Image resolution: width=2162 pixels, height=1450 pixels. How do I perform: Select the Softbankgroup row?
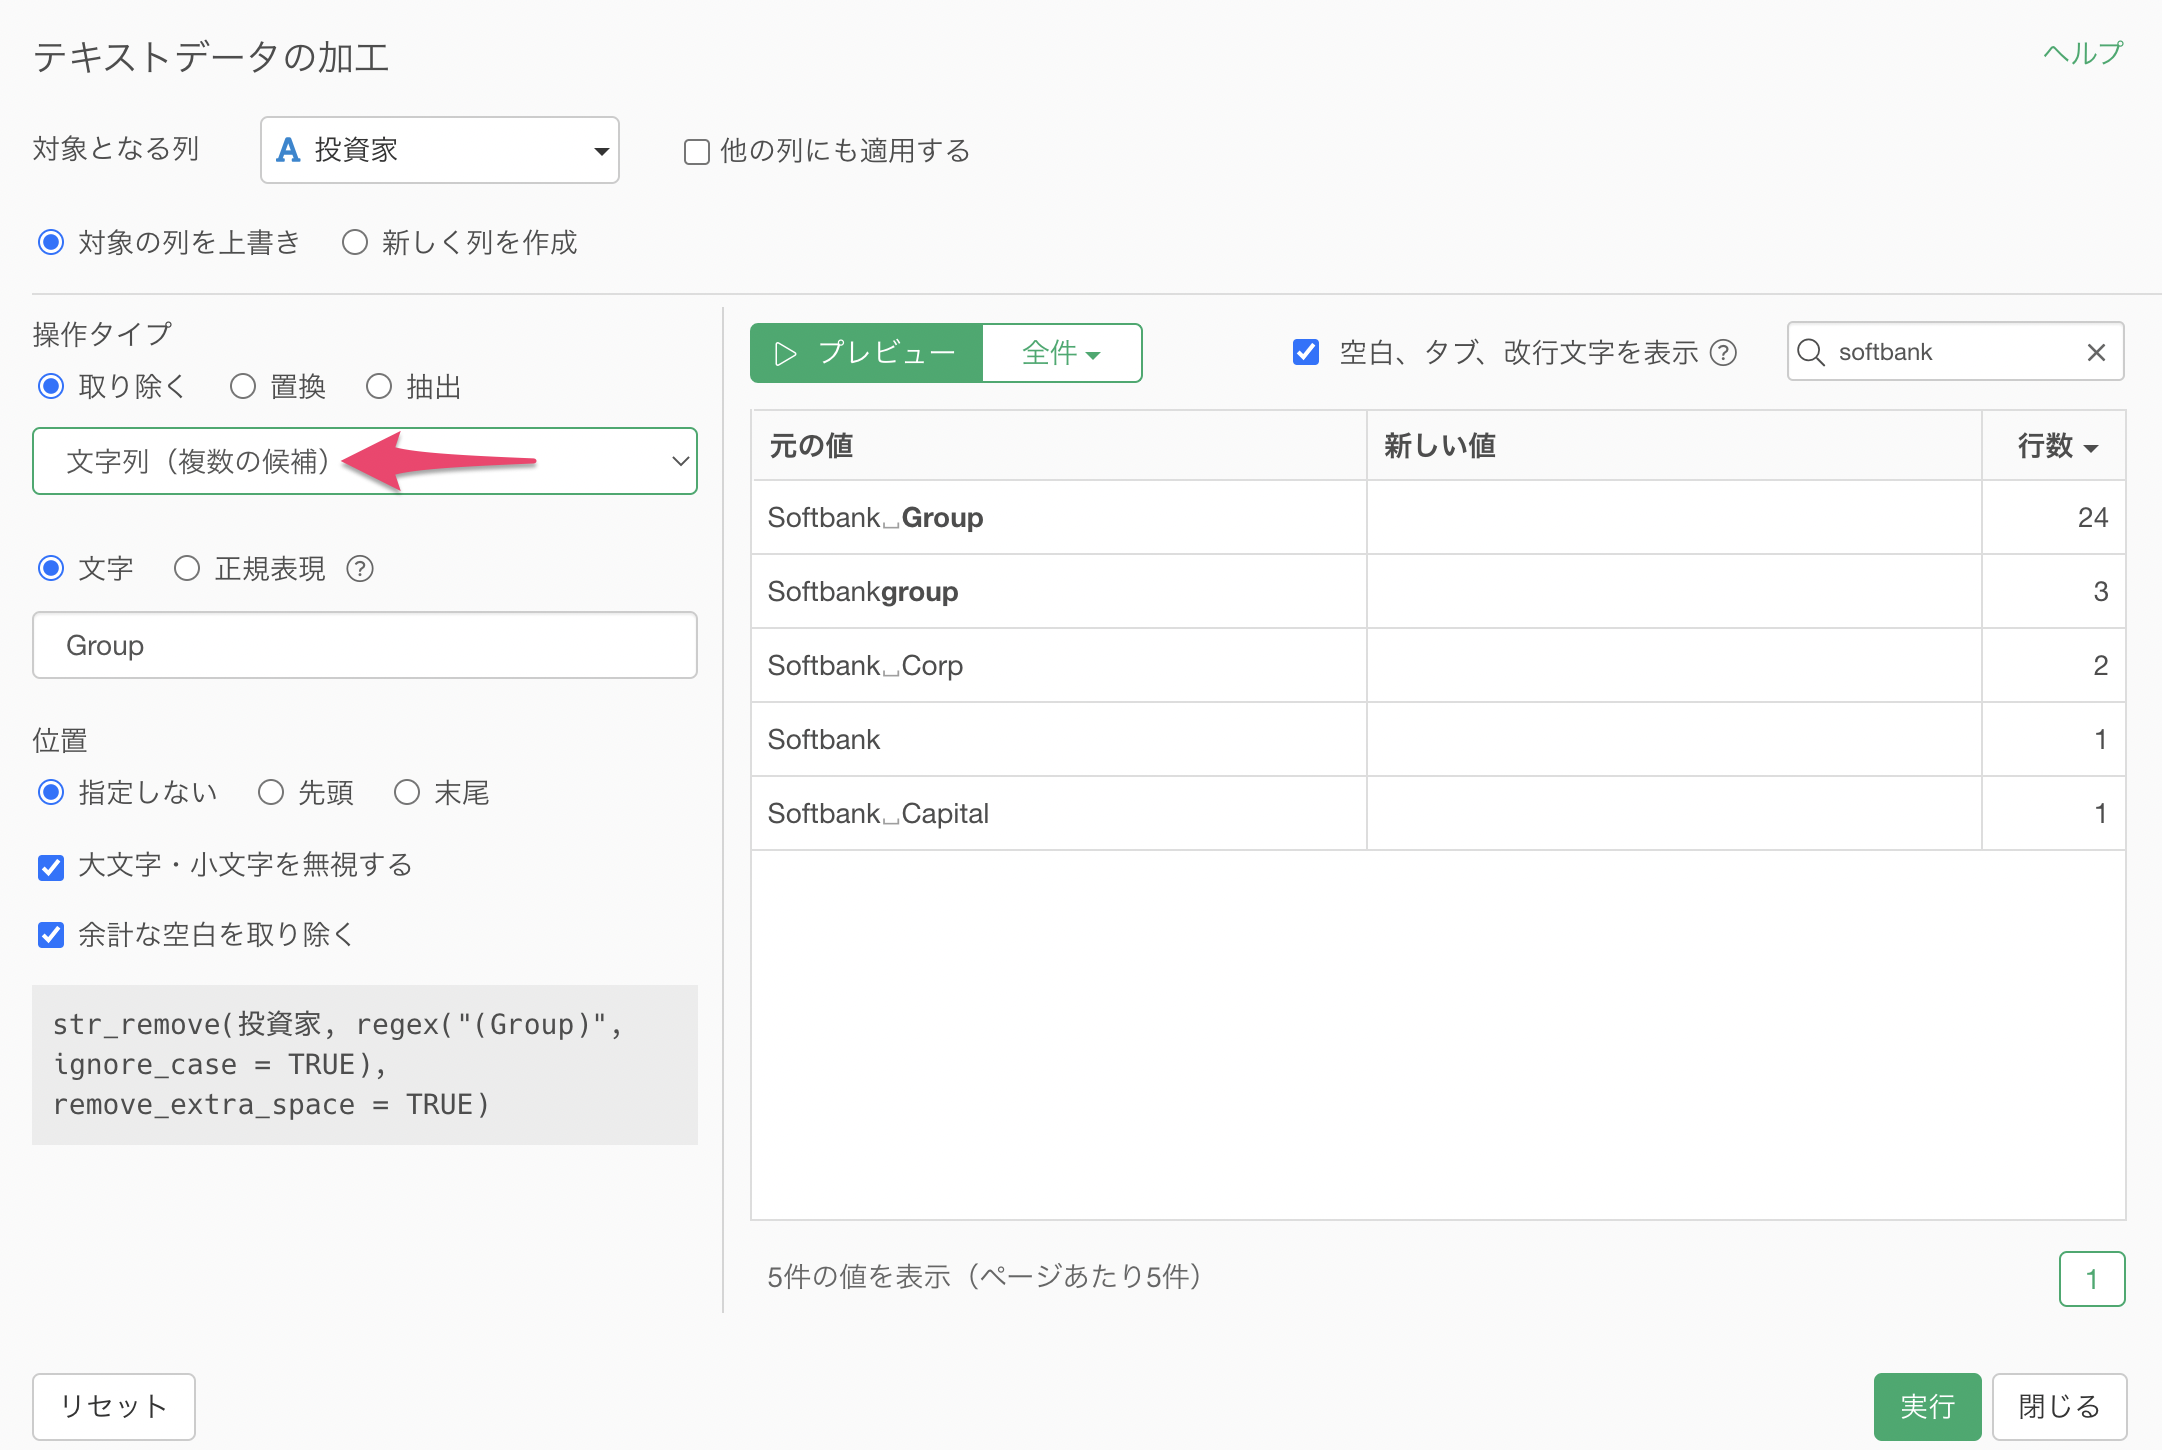click(x=1438, y=592)
